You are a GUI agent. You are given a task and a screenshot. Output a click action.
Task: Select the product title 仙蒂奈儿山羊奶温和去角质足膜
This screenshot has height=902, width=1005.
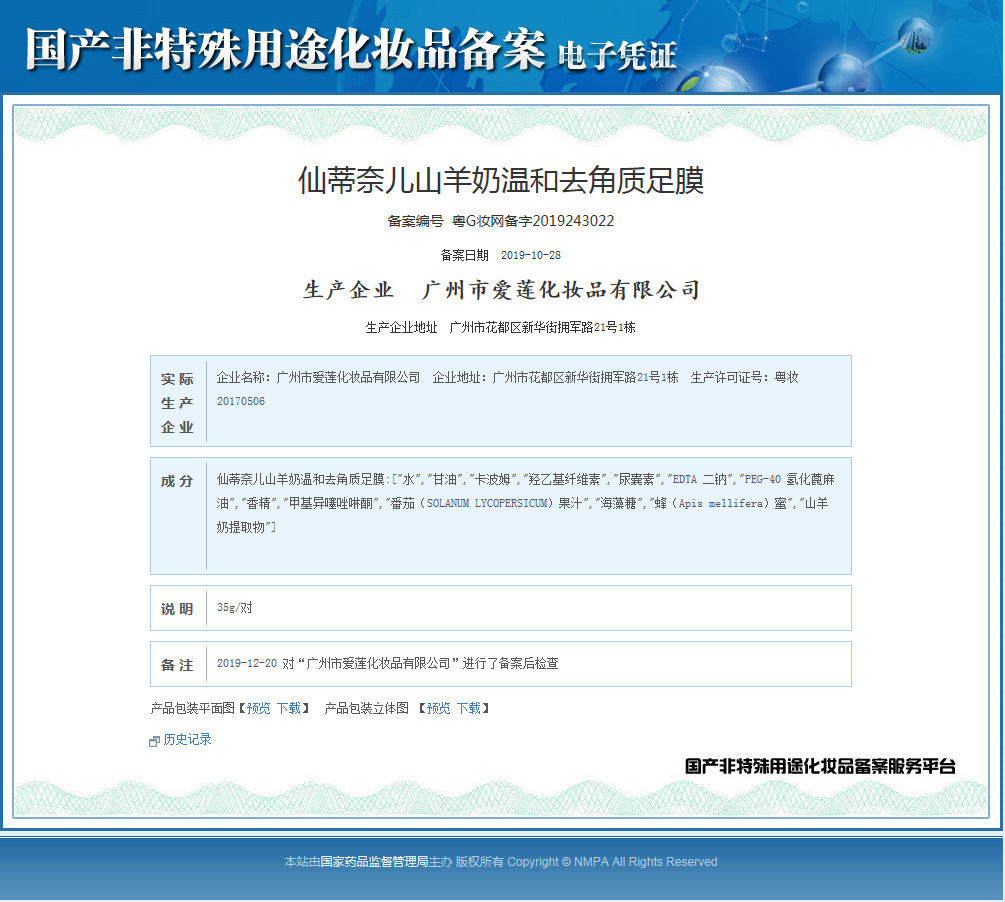pos(501,180)
